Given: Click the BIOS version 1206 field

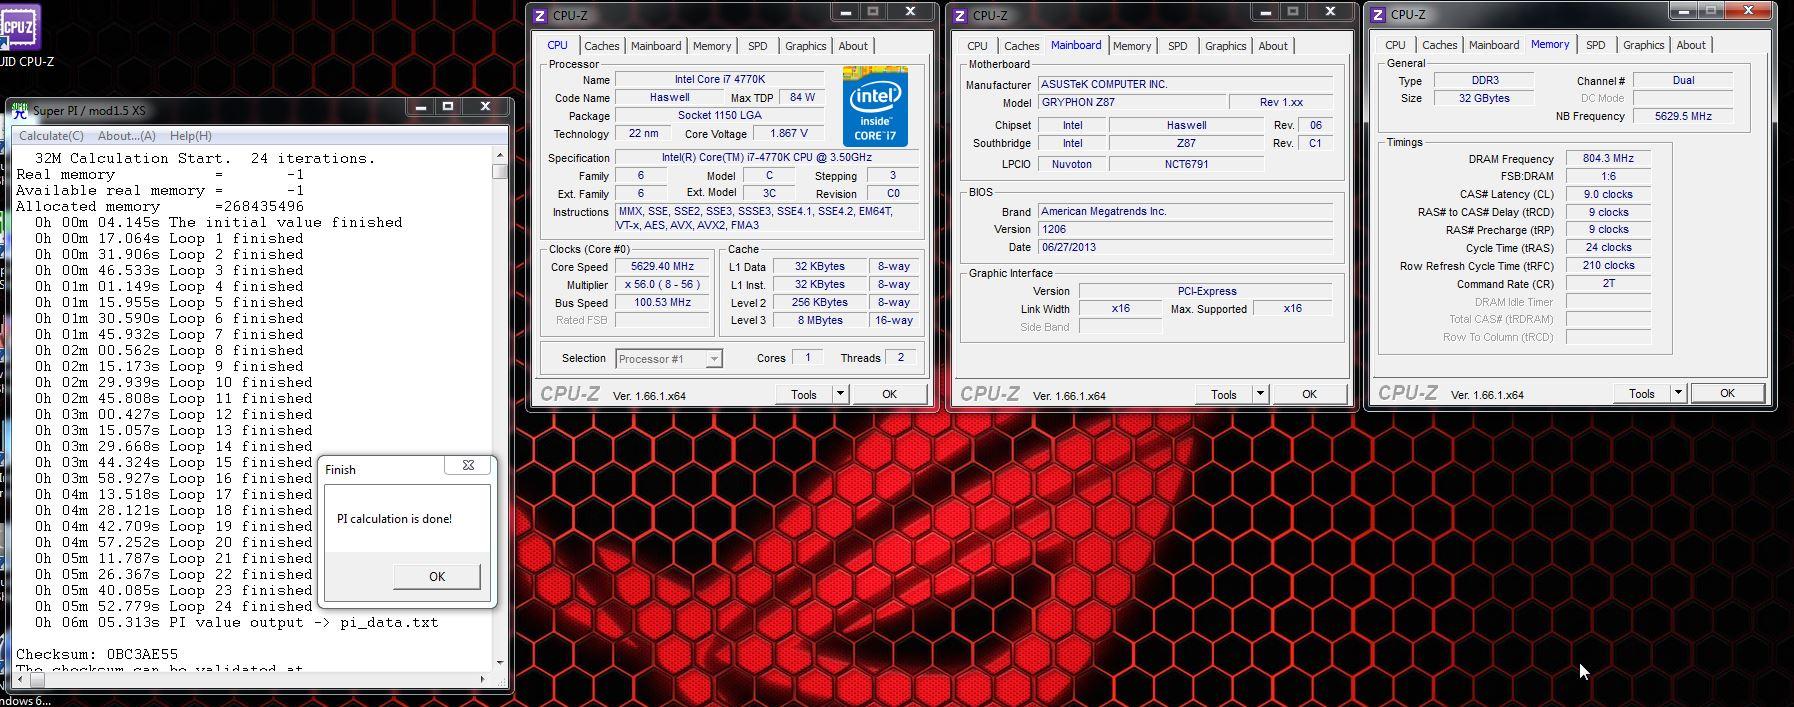Looking at the screenshot, I should [1186, 229].
